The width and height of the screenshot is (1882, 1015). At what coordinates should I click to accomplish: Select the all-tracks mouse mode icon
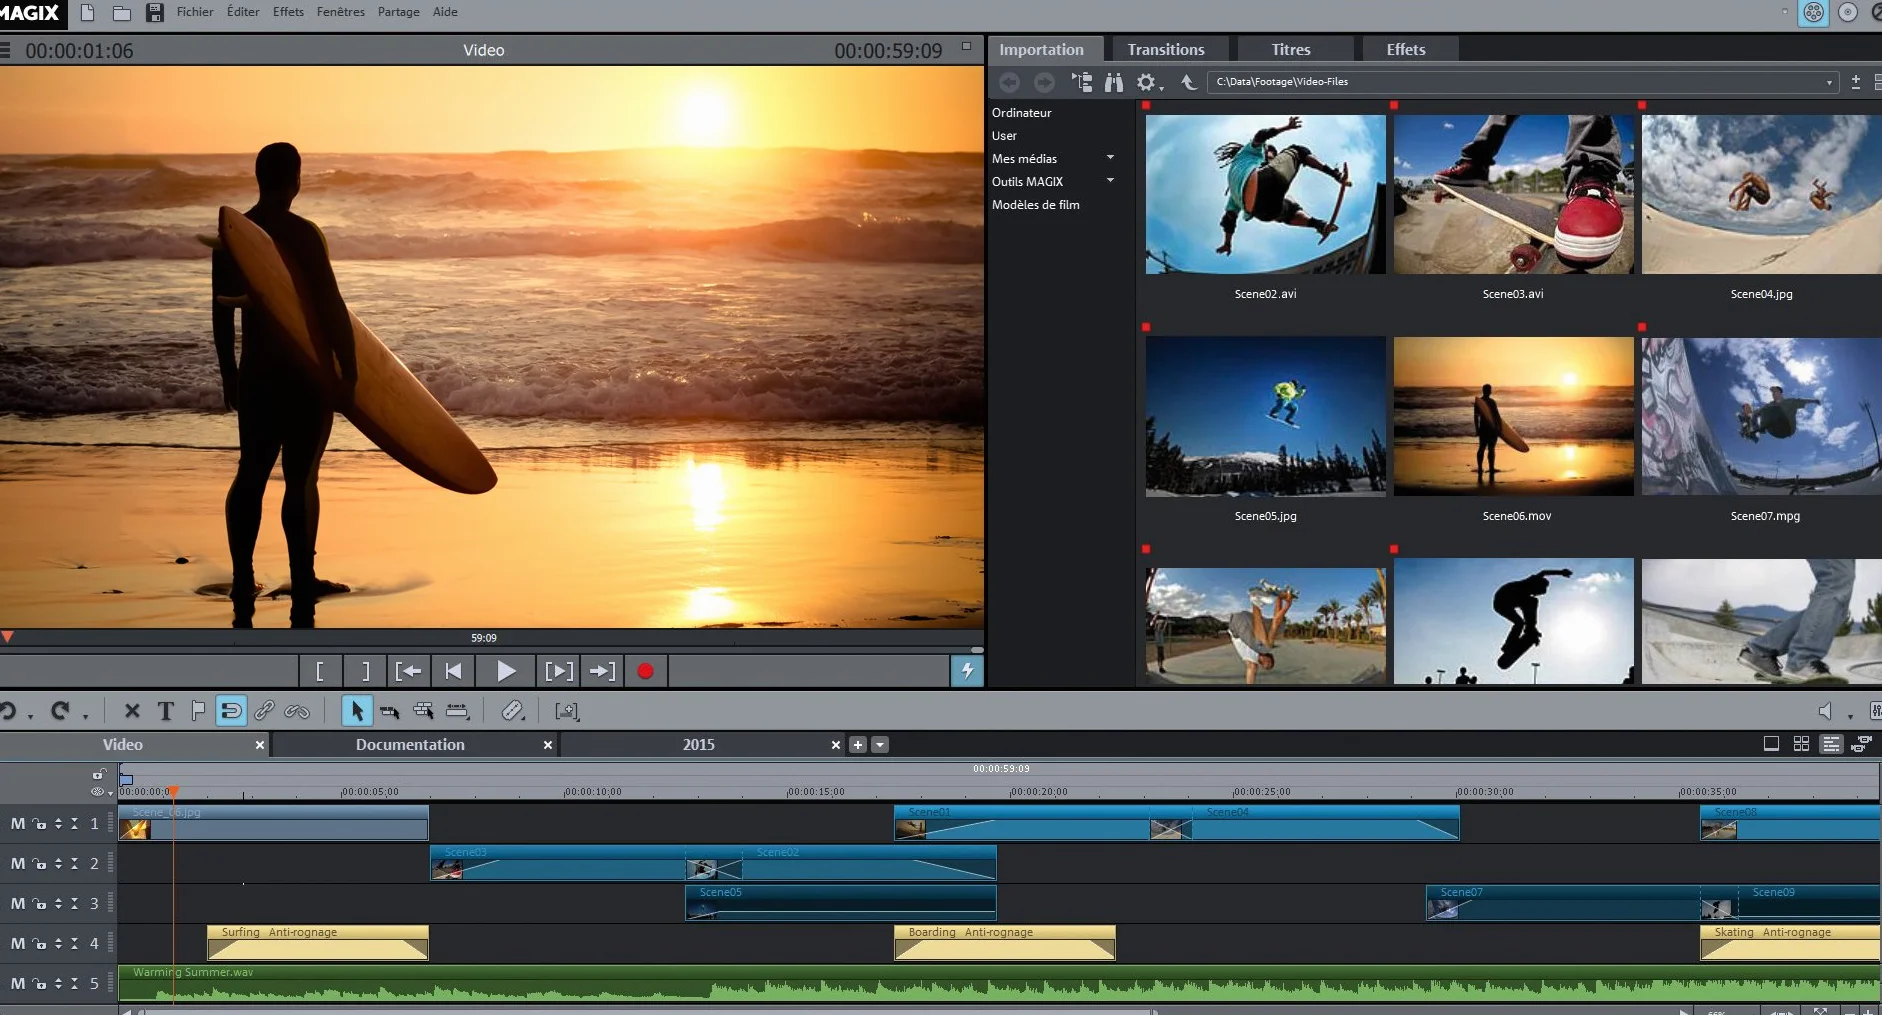[424, 711]
